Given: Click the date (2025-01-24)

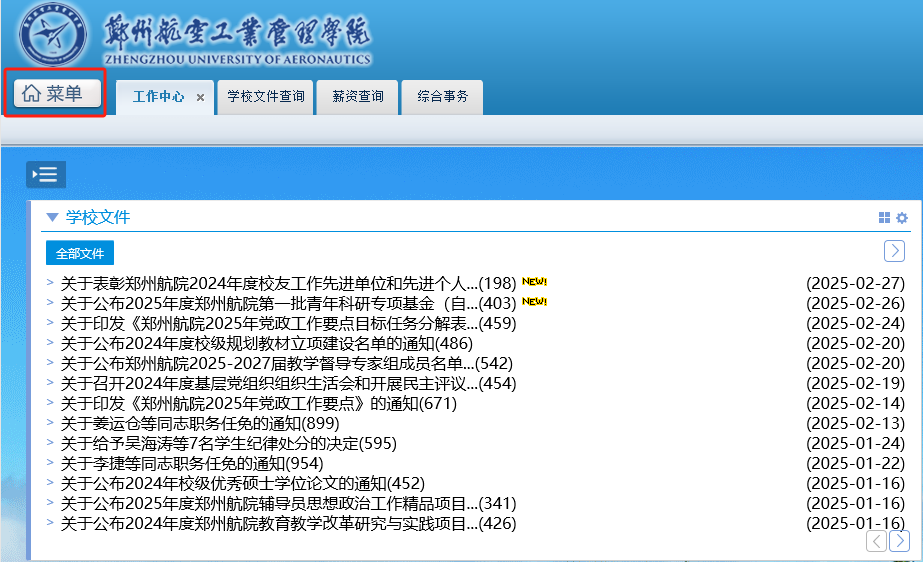Looking at the screenshot, I should click(855, 444).
